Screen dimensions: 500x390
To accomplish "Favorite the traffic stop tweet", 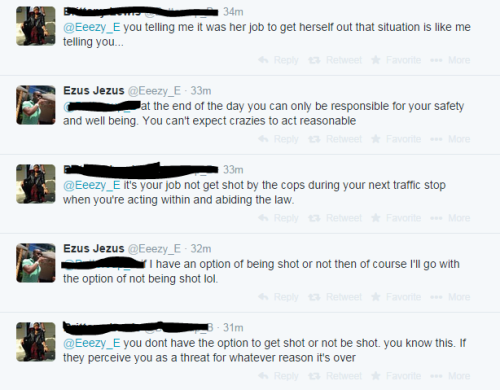I will (396, 218).
